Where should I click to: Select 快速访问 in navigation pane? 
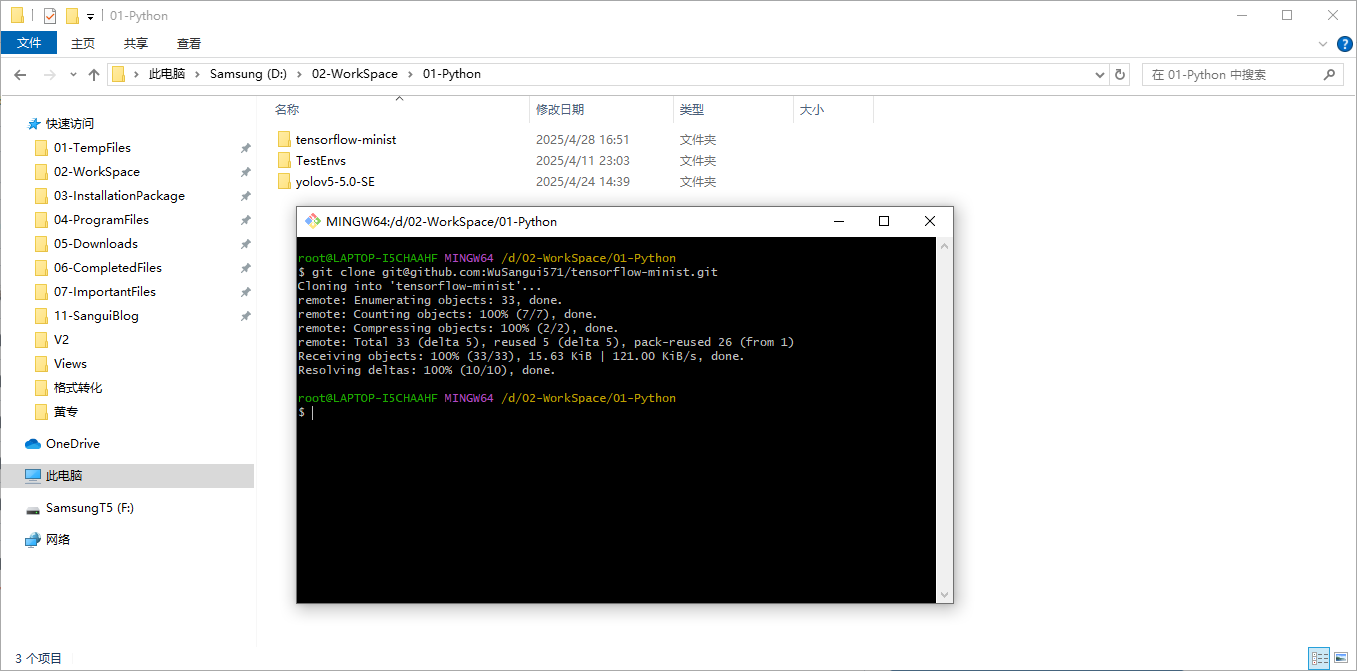coord(70,124)
